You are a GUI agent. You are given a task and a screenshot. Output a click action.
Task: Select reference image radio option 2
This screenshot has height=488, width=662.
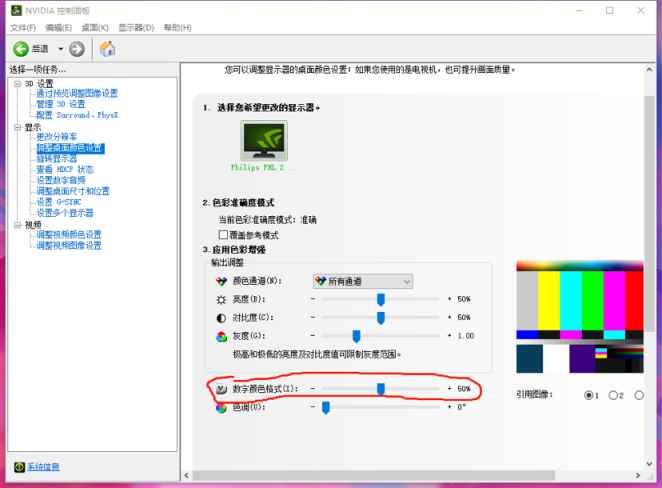pyautogui.click(x=613, y=395)
